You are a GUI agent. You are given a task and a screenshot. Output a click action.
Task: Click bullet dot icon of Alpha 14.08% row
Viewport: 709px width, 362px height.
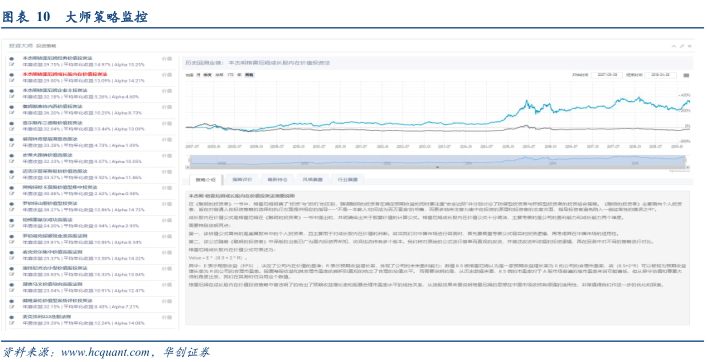click(x=12, y=317)
